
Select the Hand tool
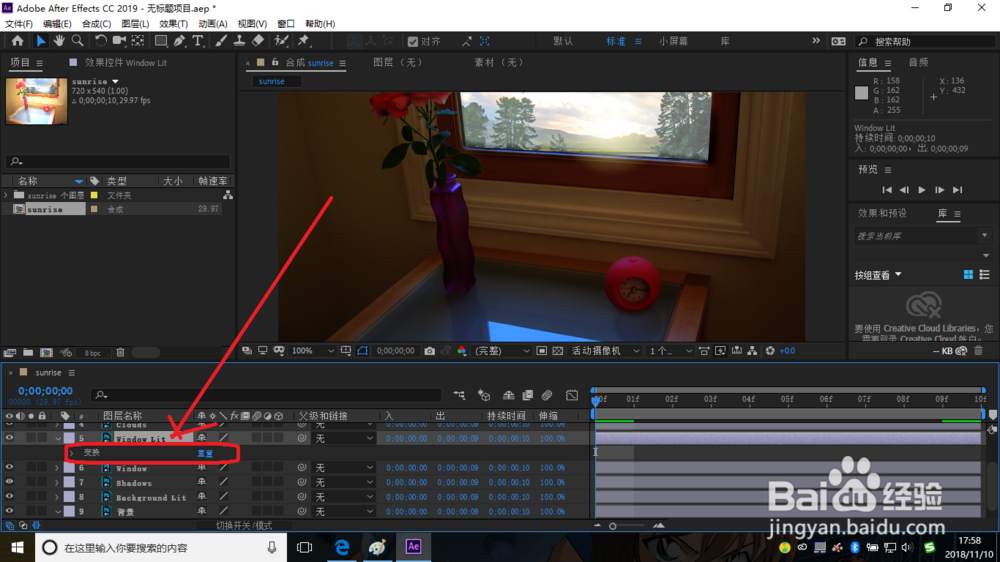[x=59, y=41]
